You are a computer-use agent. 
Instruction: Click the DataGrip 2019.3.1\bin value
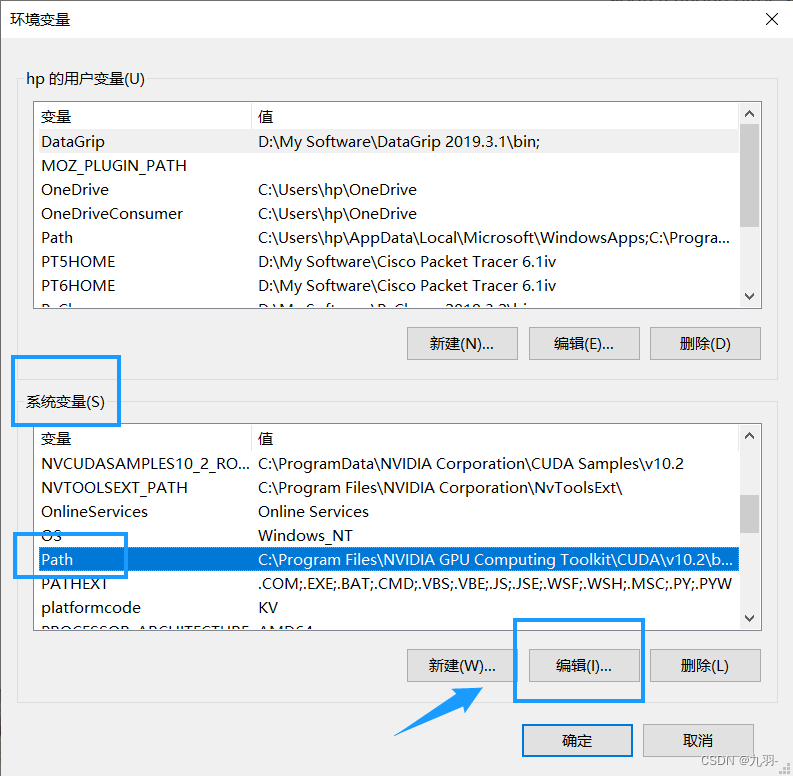coord(399,141)
